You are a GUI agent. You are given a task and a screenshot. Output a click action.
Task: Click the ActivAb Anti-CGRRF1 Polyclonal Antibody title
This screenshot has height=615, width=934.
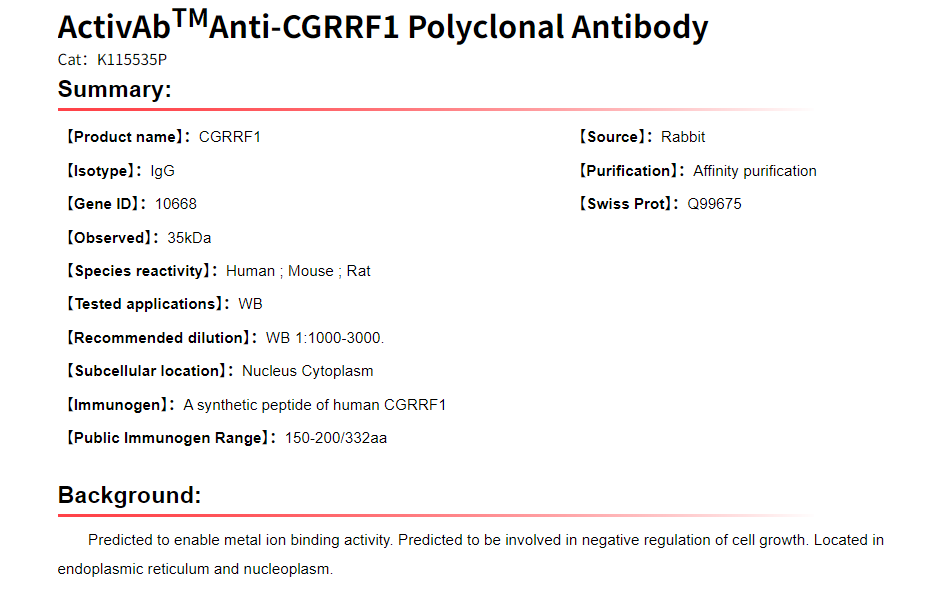pos(382,26)
